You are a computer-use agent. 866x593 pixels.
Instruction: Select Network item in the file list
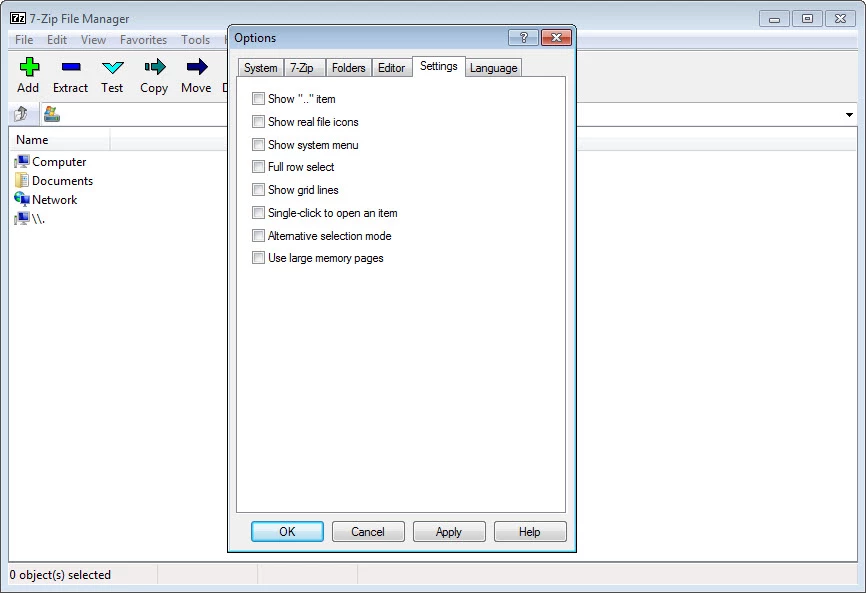click(x=54, y=200)
